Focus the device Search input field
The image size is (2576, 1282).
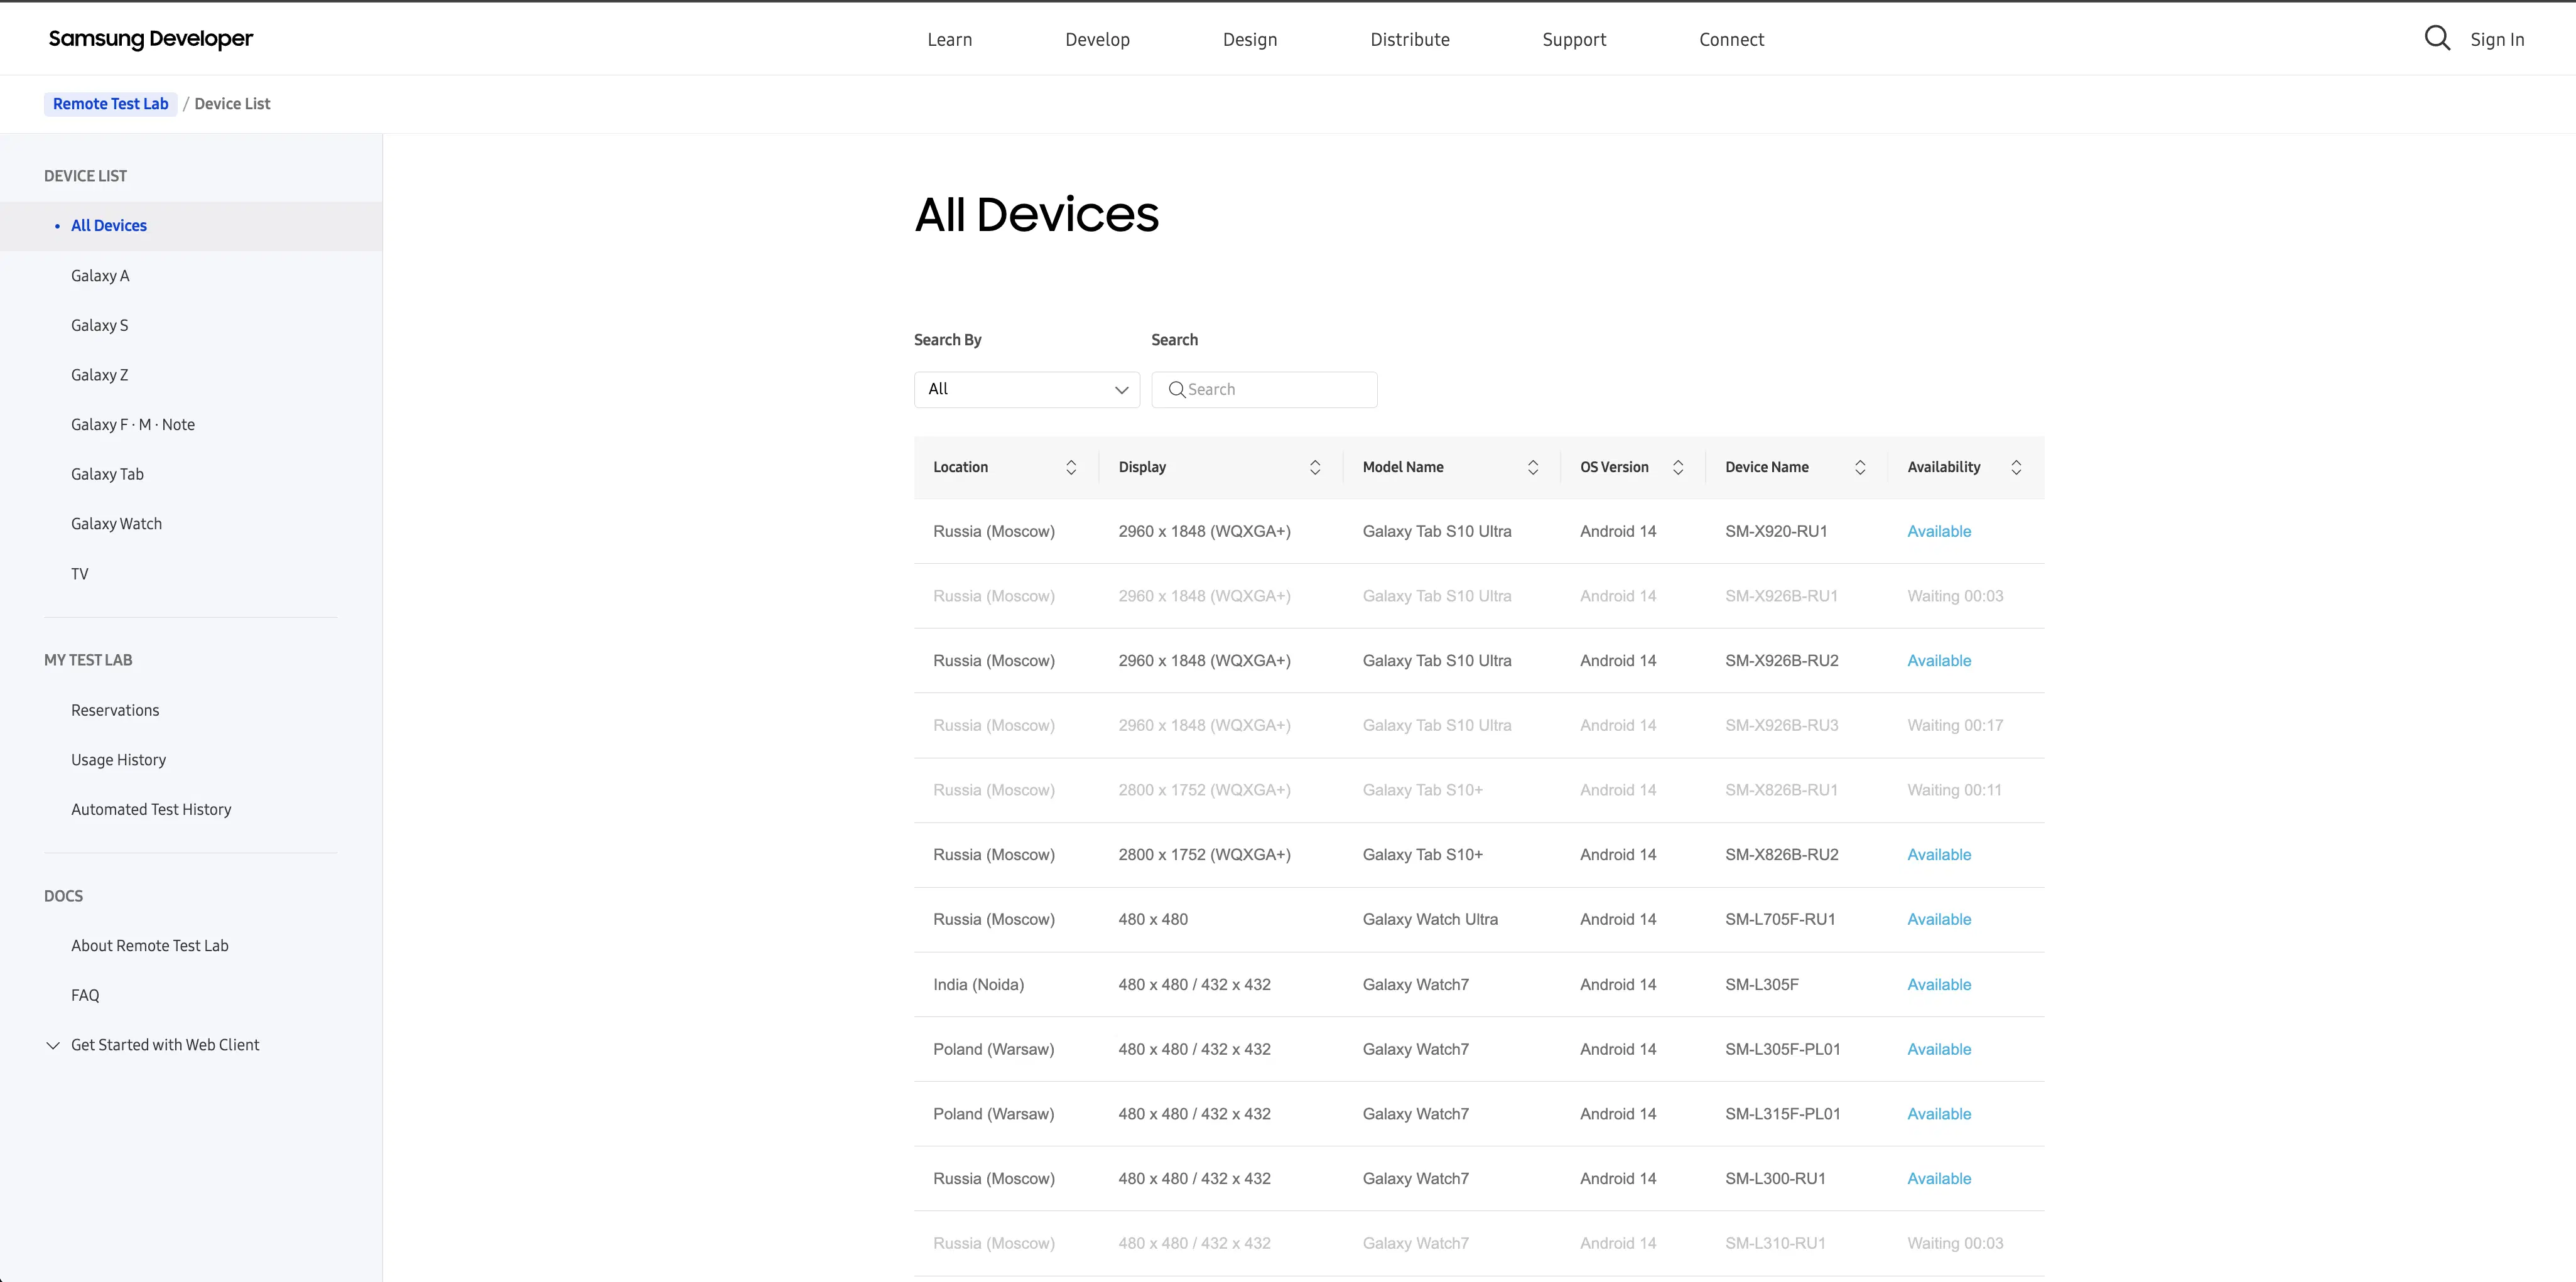[x=1264, y=389]
